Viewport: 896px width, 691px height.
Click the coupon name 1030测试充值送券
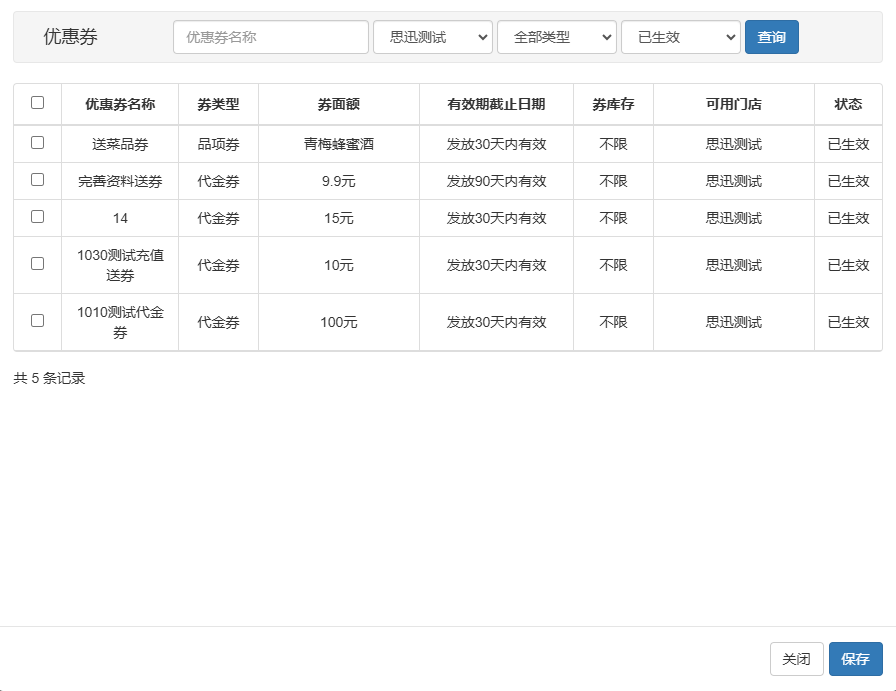pyautogui.click(x=120, y=265)
